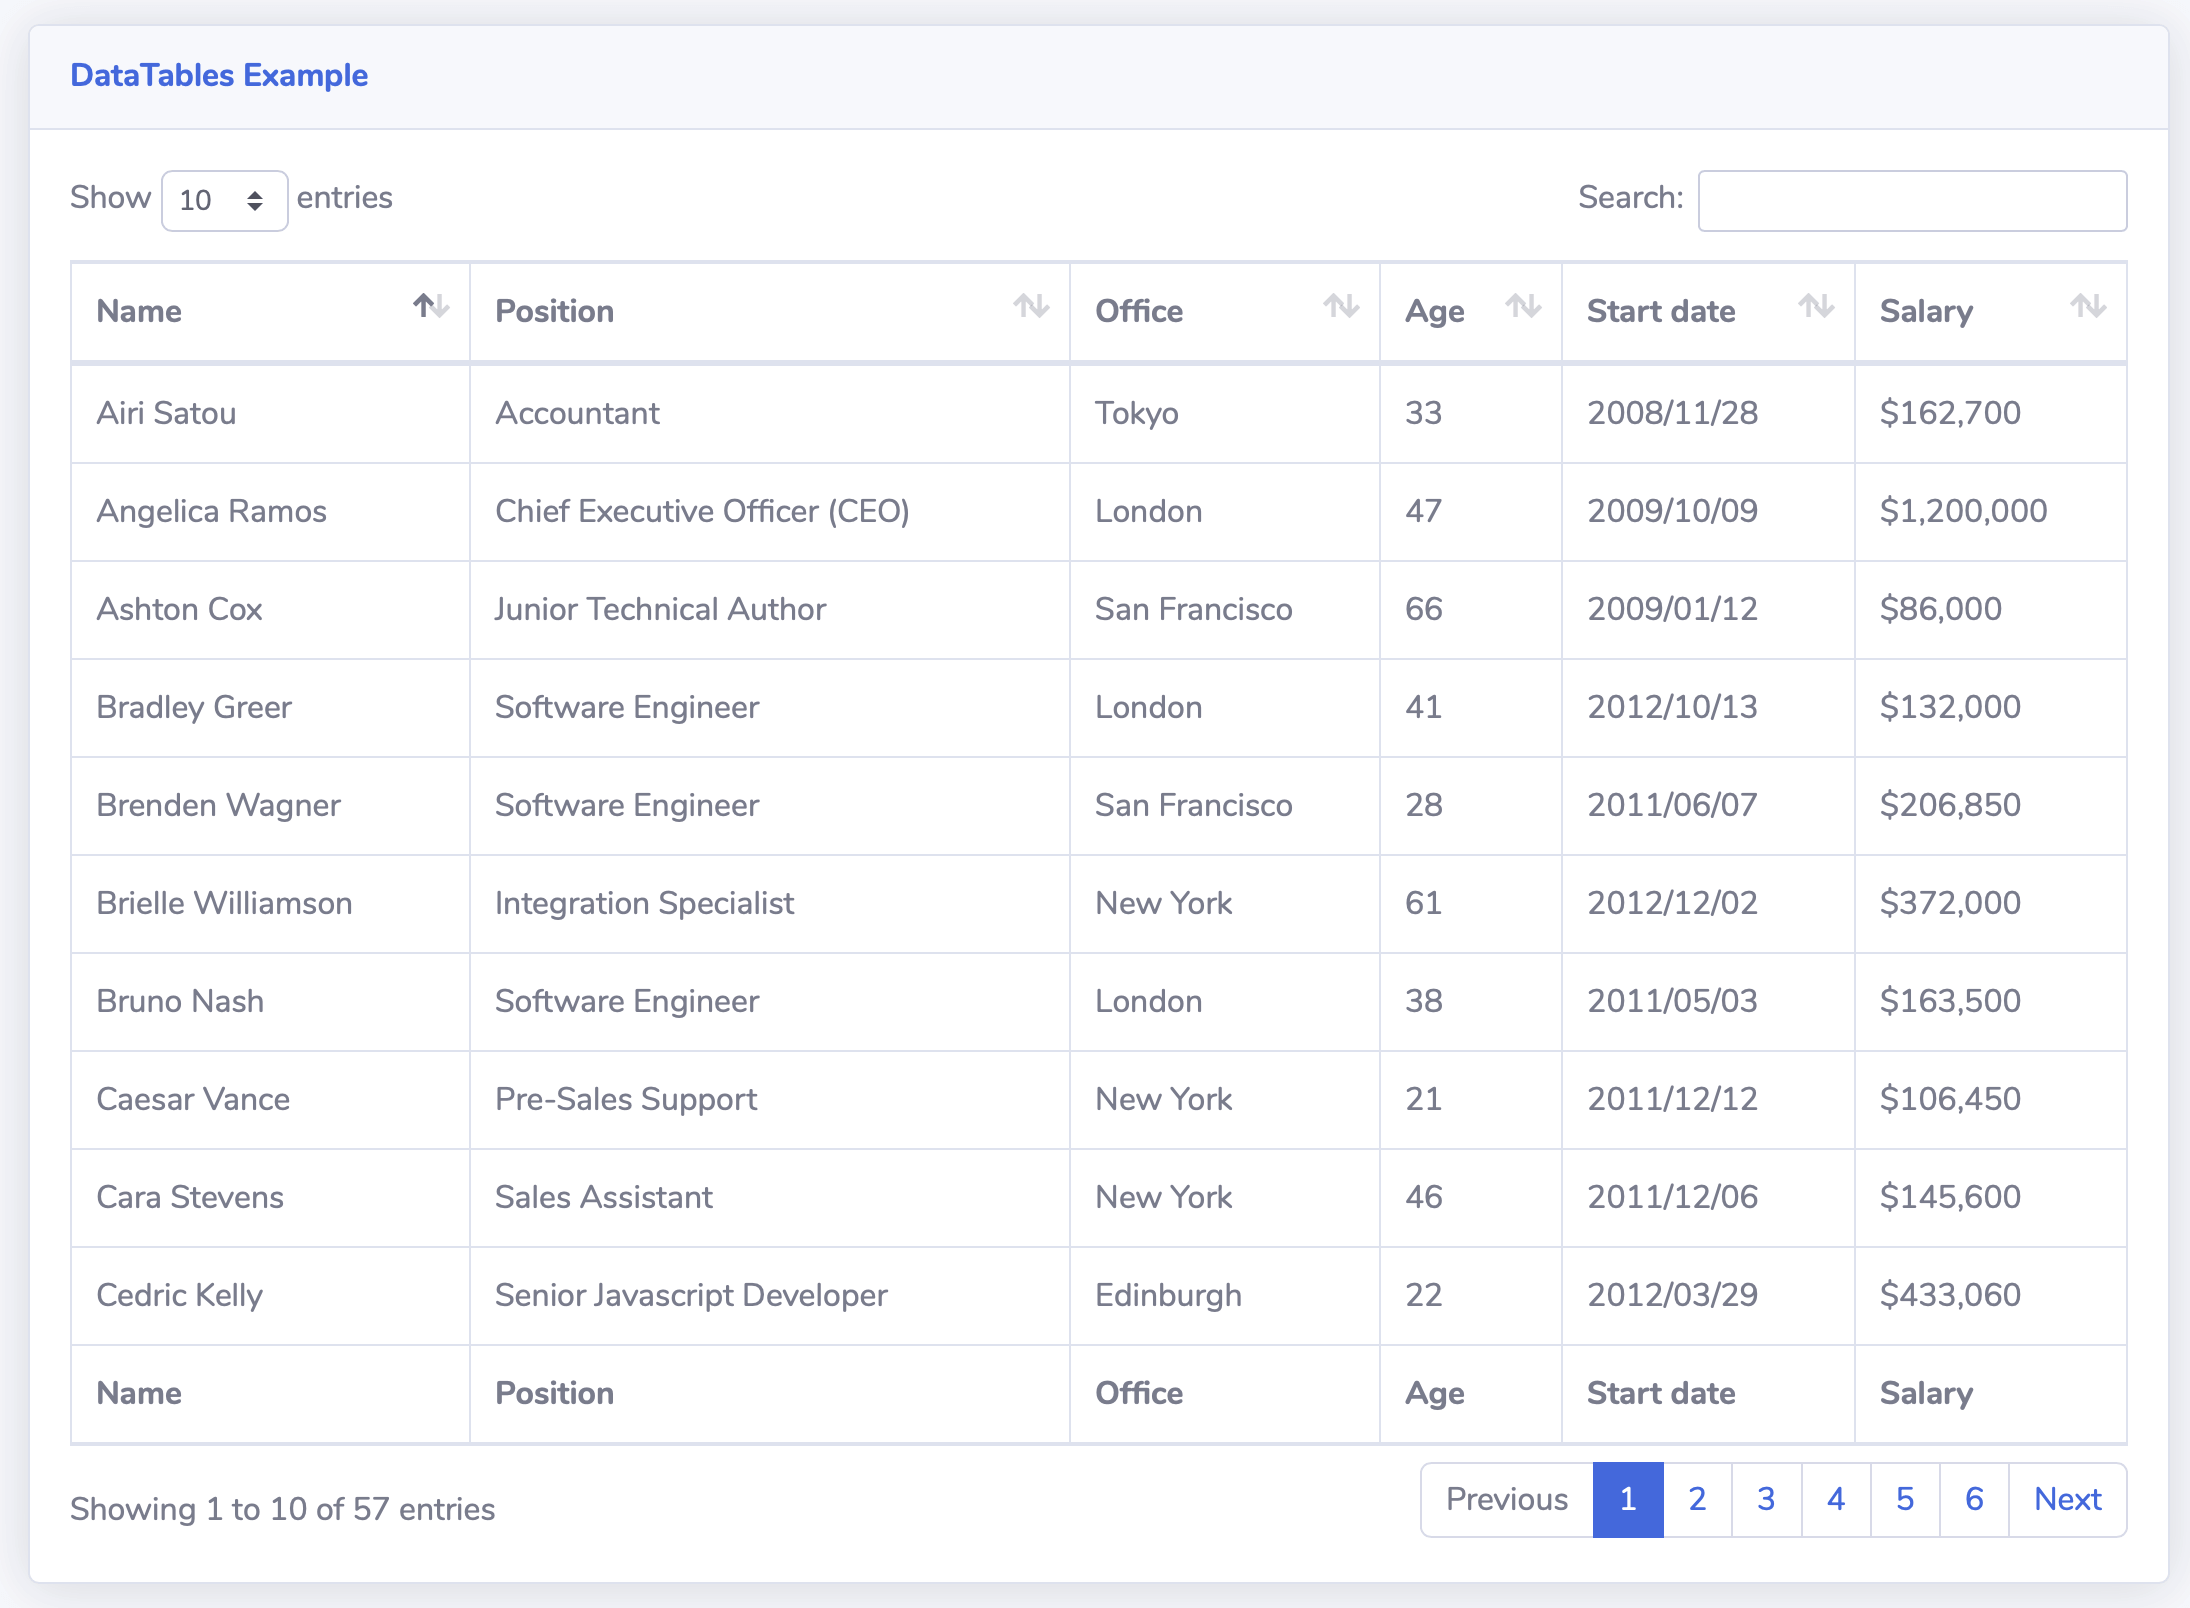
Task: Click the Start date sort icon
Action: 1816,306
